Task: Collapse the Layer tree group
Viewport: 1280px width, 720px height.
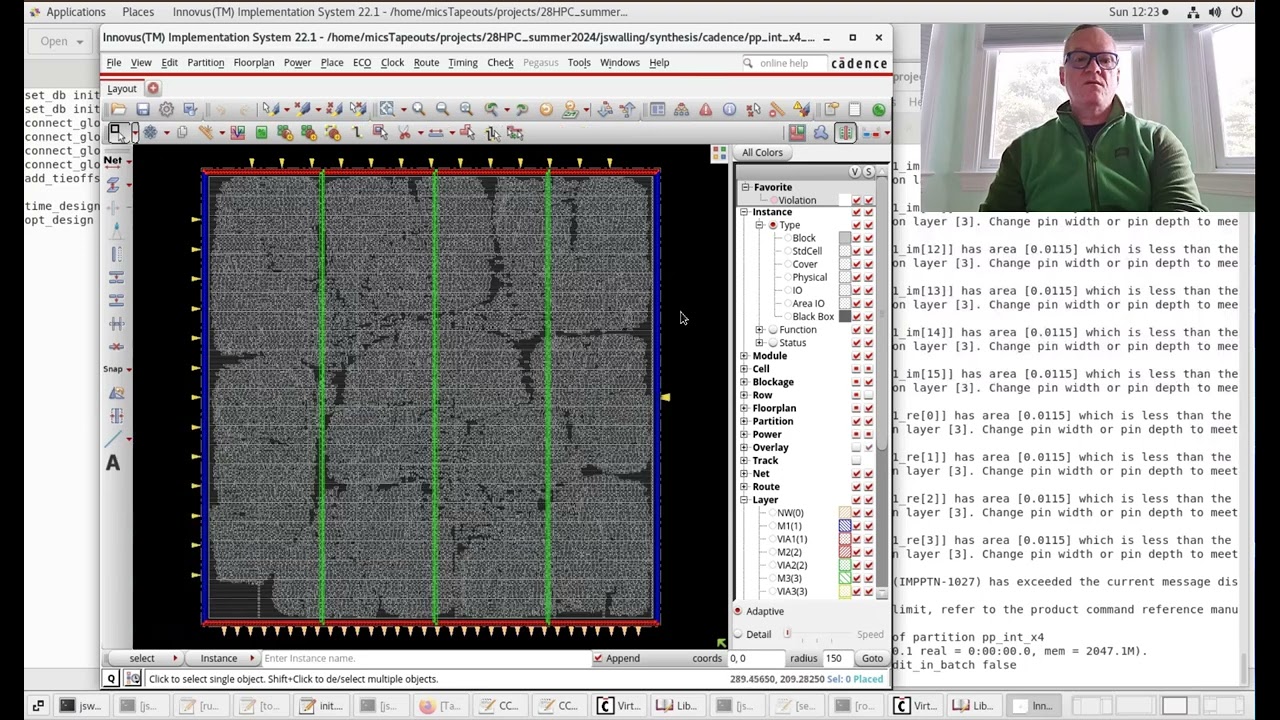Action: point(744,500)
